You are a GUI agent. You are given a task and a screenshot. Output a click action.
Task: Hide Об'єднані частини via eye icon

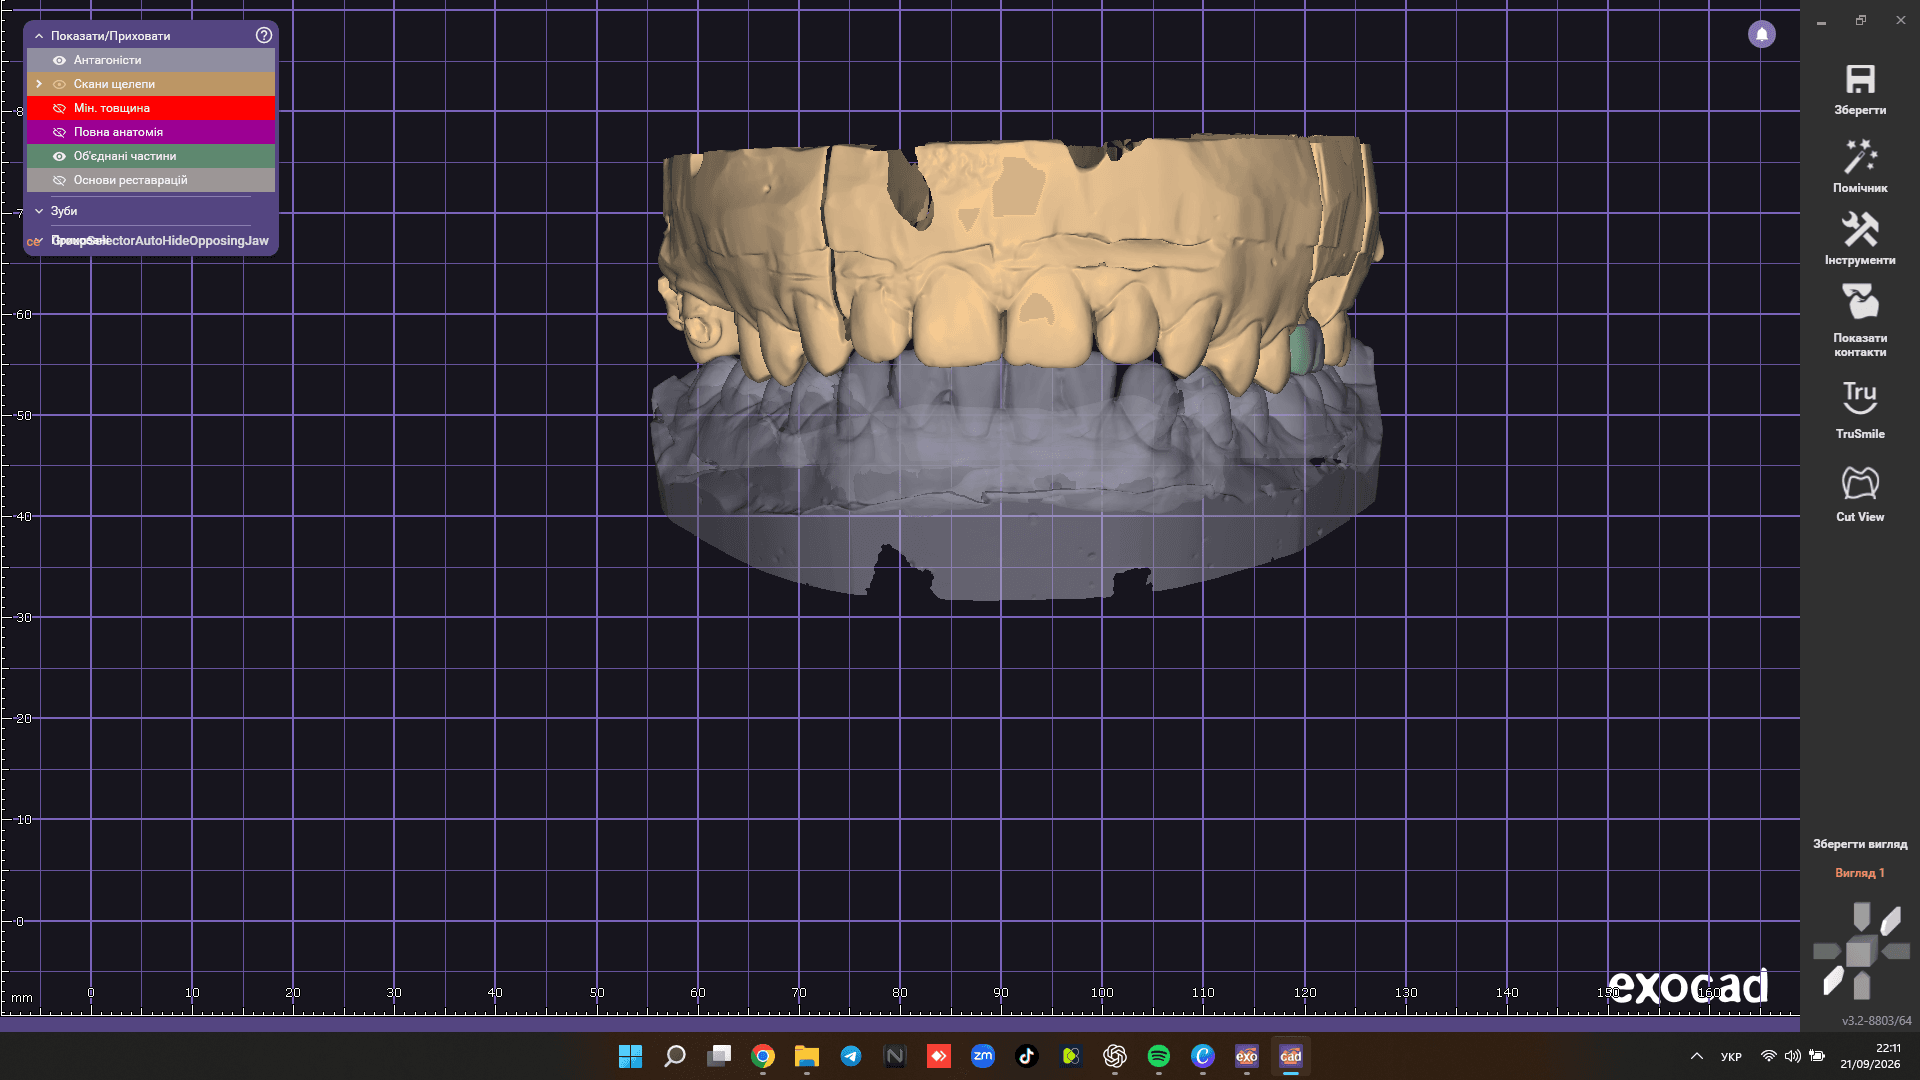pos(59,156)
